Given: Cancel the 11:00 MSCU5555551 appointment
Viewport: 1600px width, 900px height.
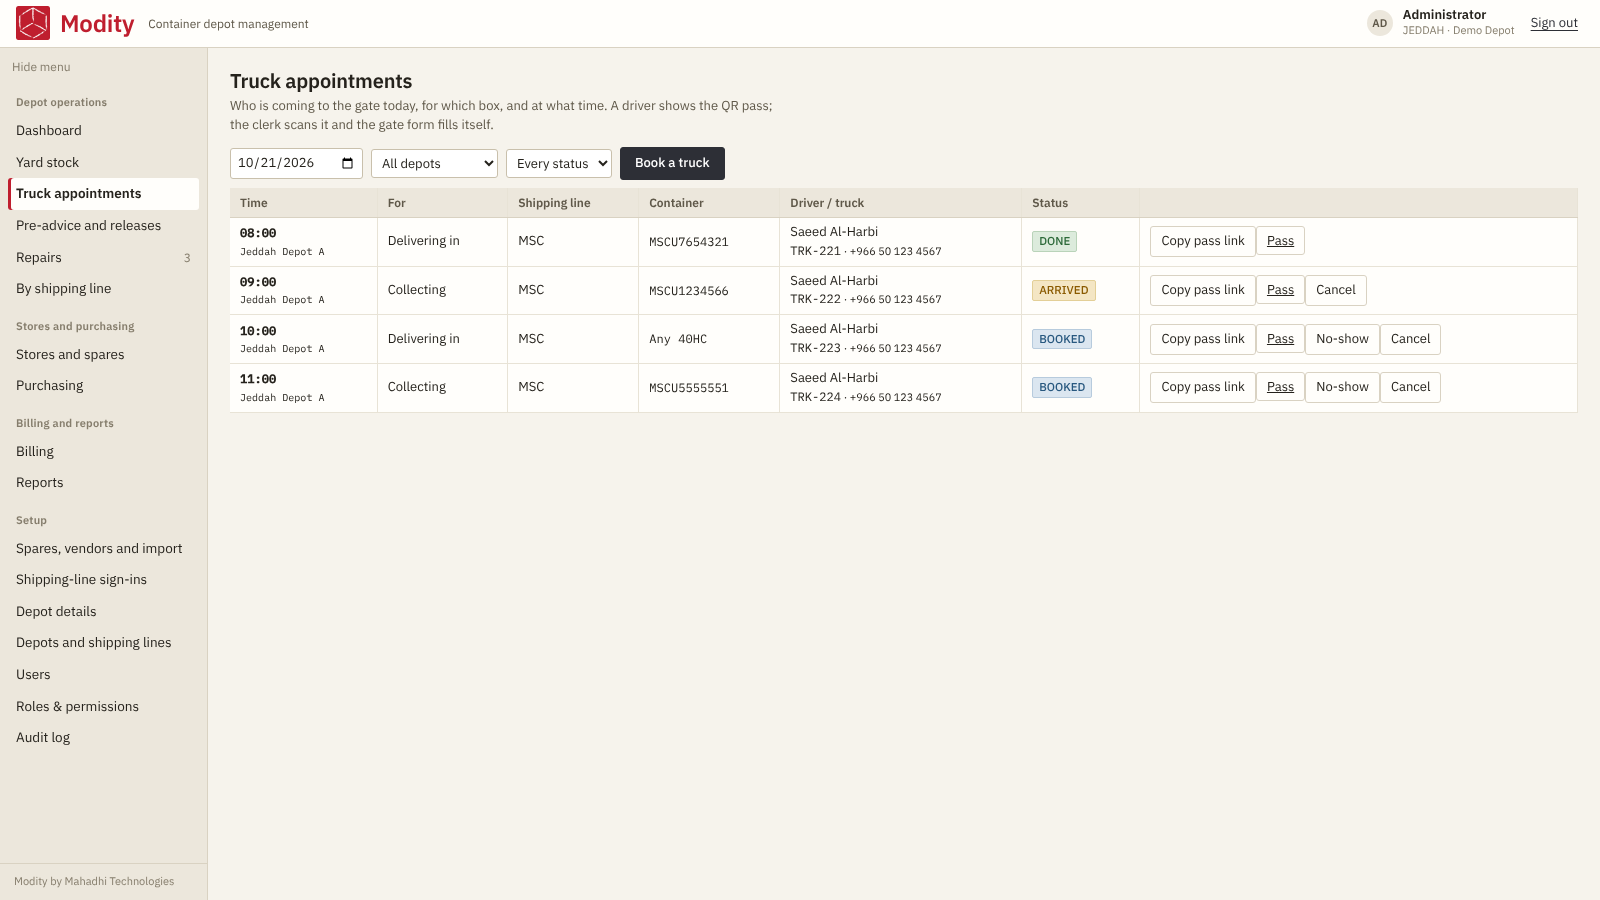Looking at the screenshot, I should 1410,387.
